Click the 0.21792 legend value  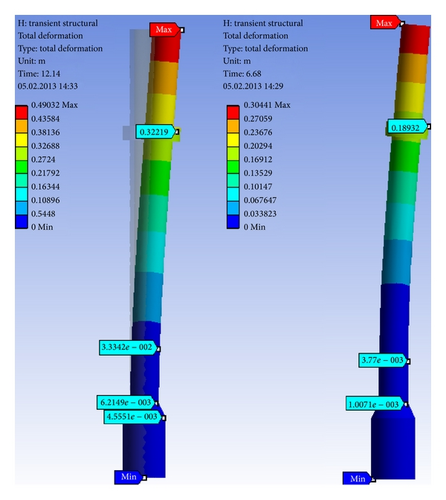pyautogui.click(x=45, y=173)
